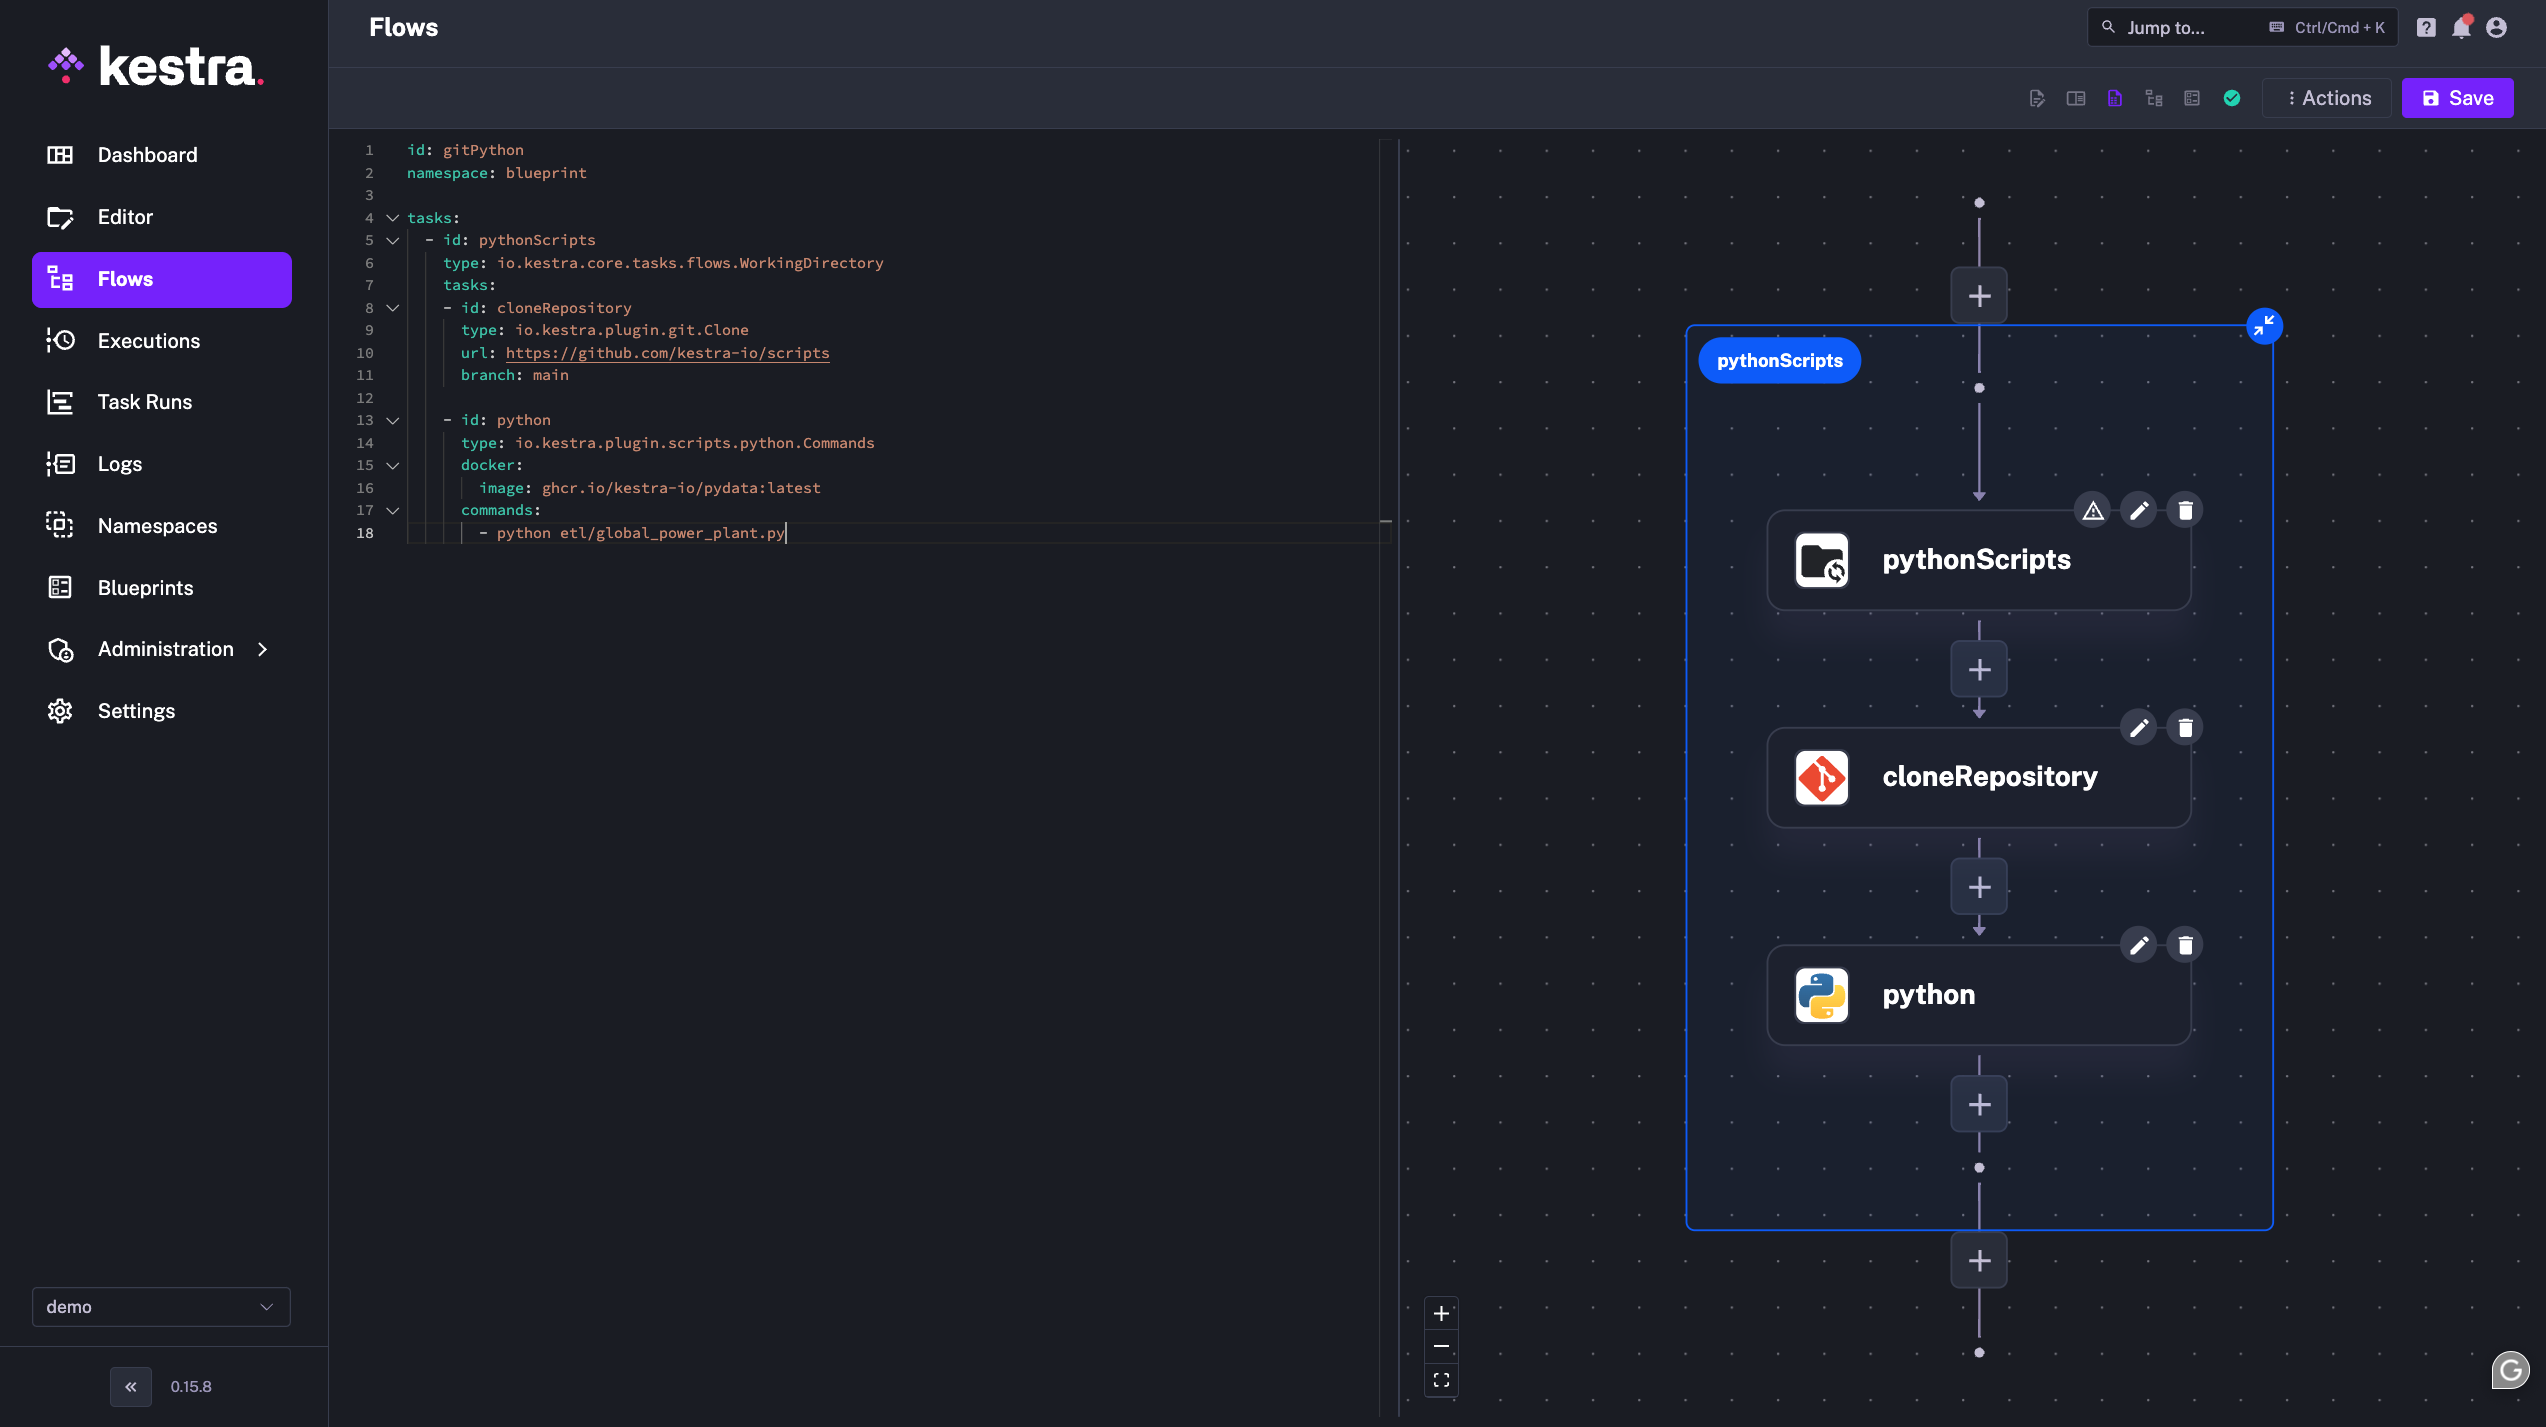Open the flow documentation icon in top toolbar
Image resolution: width=2546 pixels, height=1427 pixels.
click(x=2114, y=97)
